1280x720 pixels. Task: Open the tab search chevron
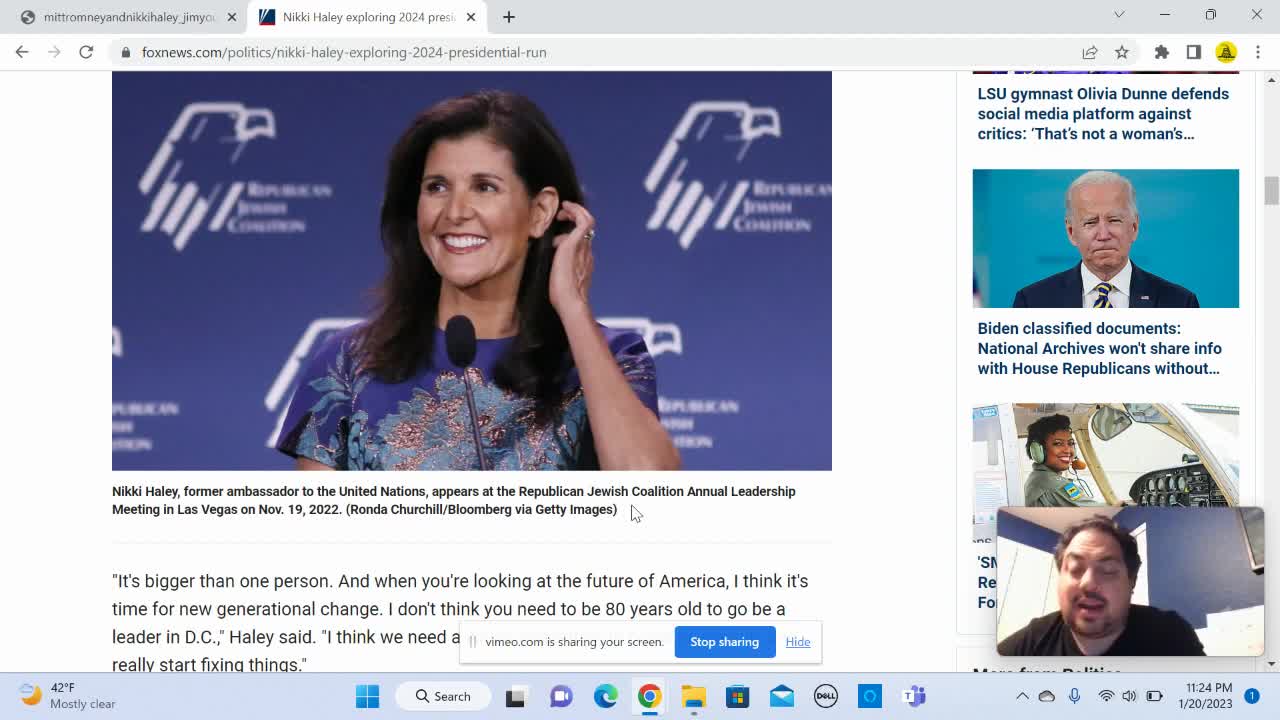click(1119, 15)
